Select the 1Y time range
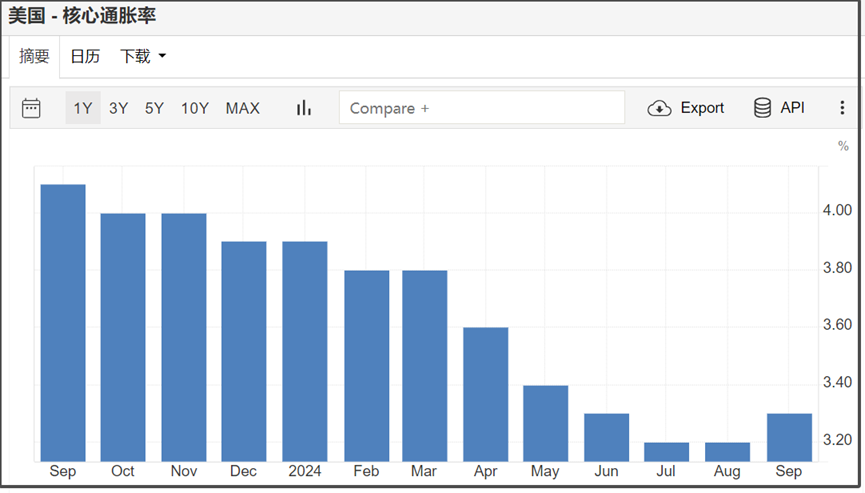Viewport: 865px width, 493px height. click(x=83, y=108)
